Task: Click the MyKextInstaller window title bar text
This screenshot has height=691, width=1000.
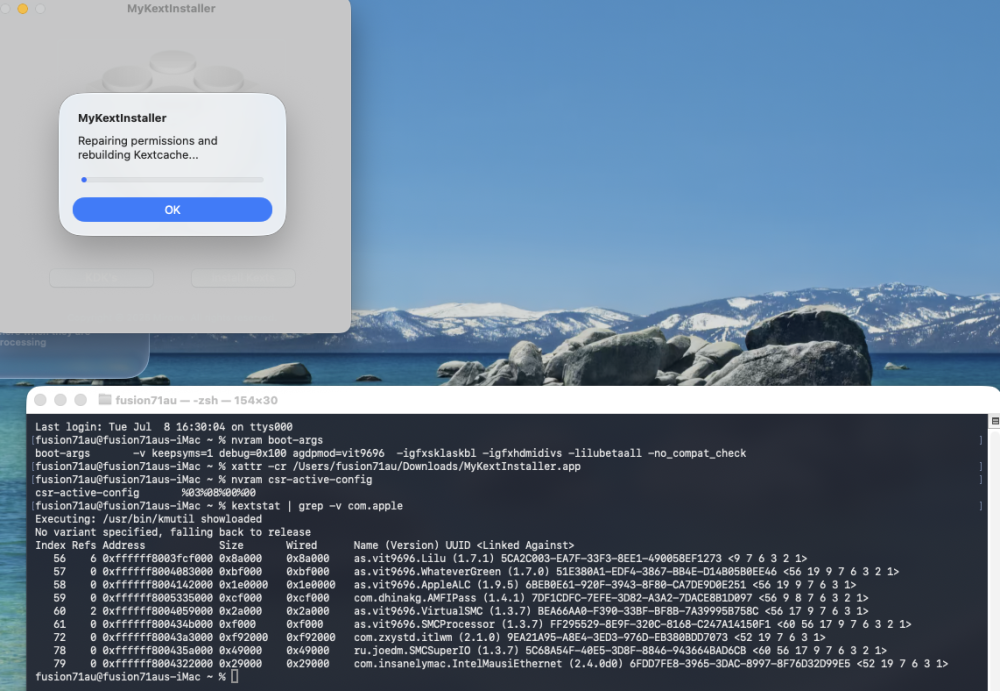Action: tap(171, 8)
